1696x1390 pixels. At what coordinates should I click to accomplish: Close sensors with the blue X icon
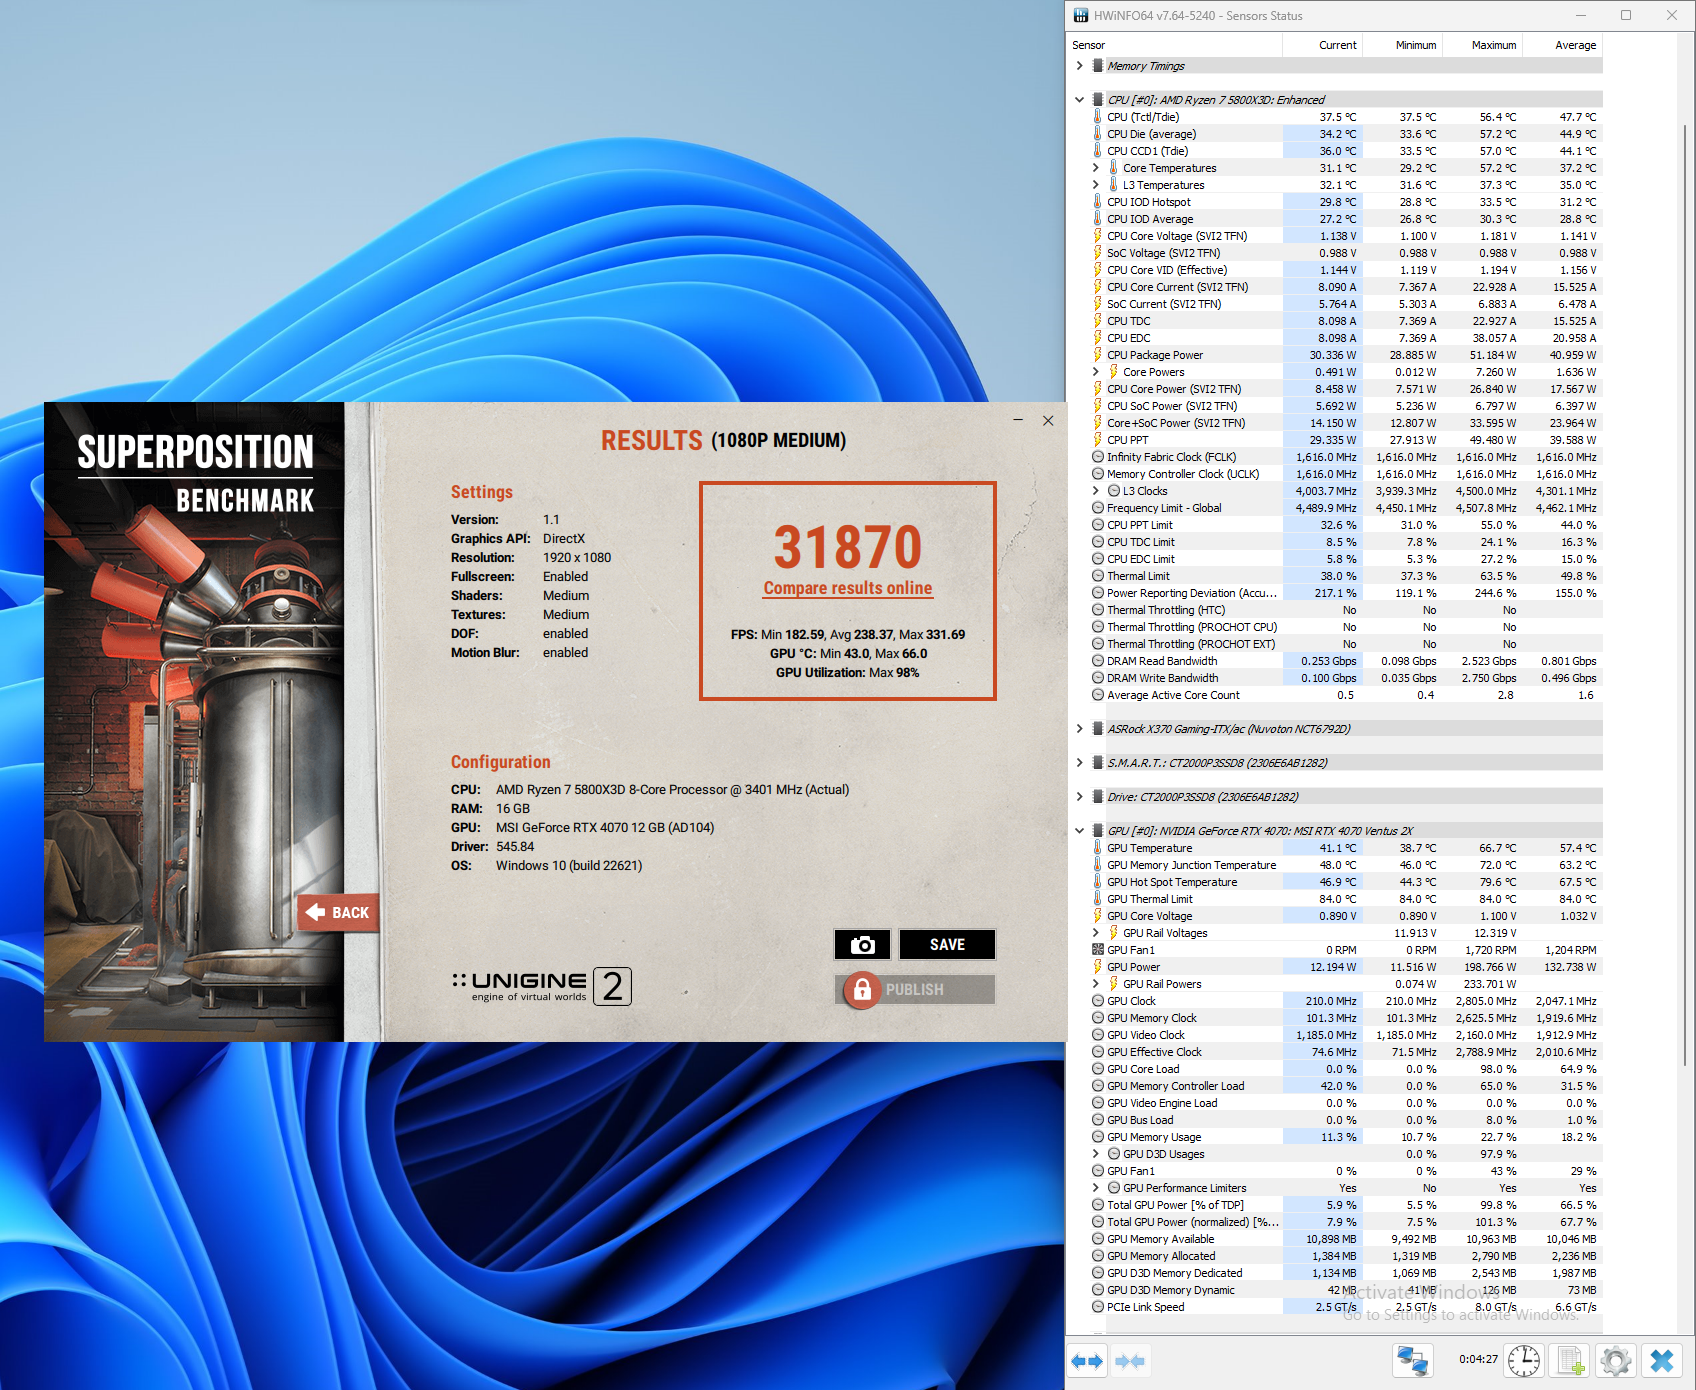point(1662,1360)
